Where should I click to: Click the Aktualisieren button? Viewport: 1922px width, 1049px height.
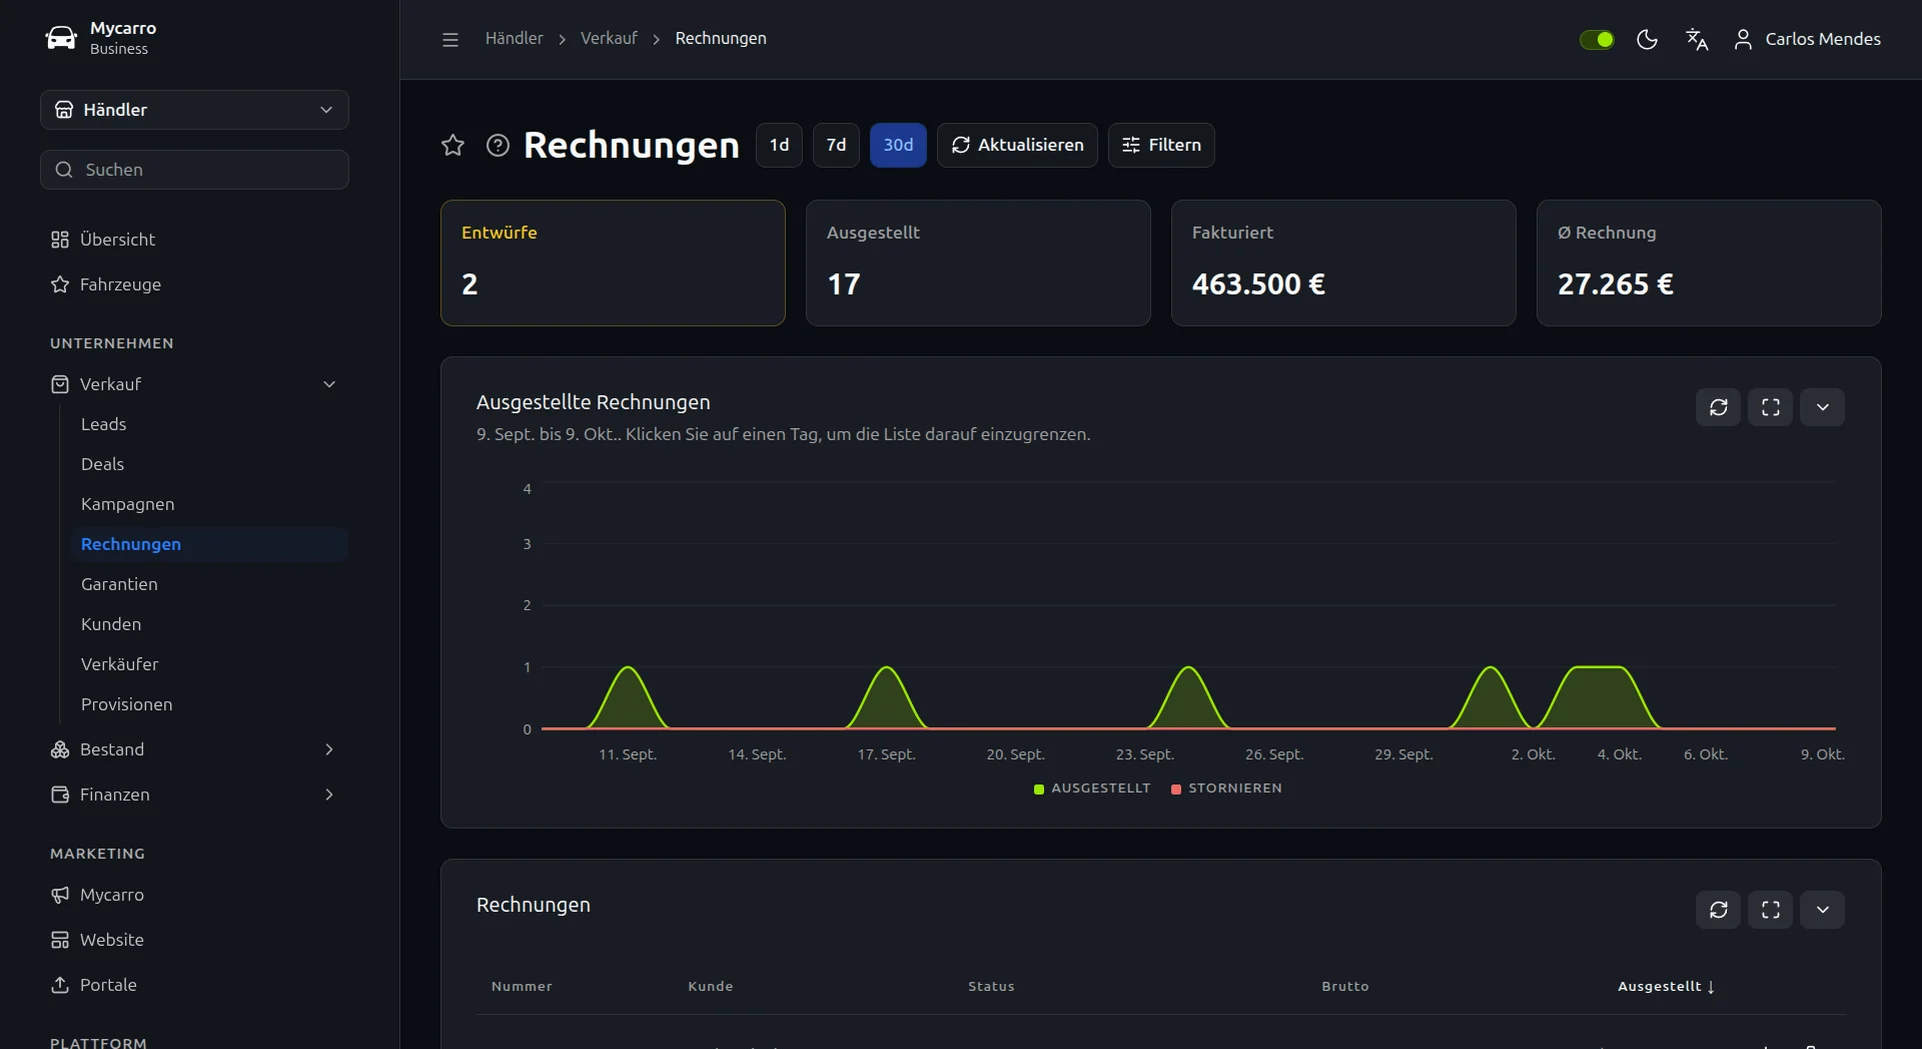tap(1017, 145)
